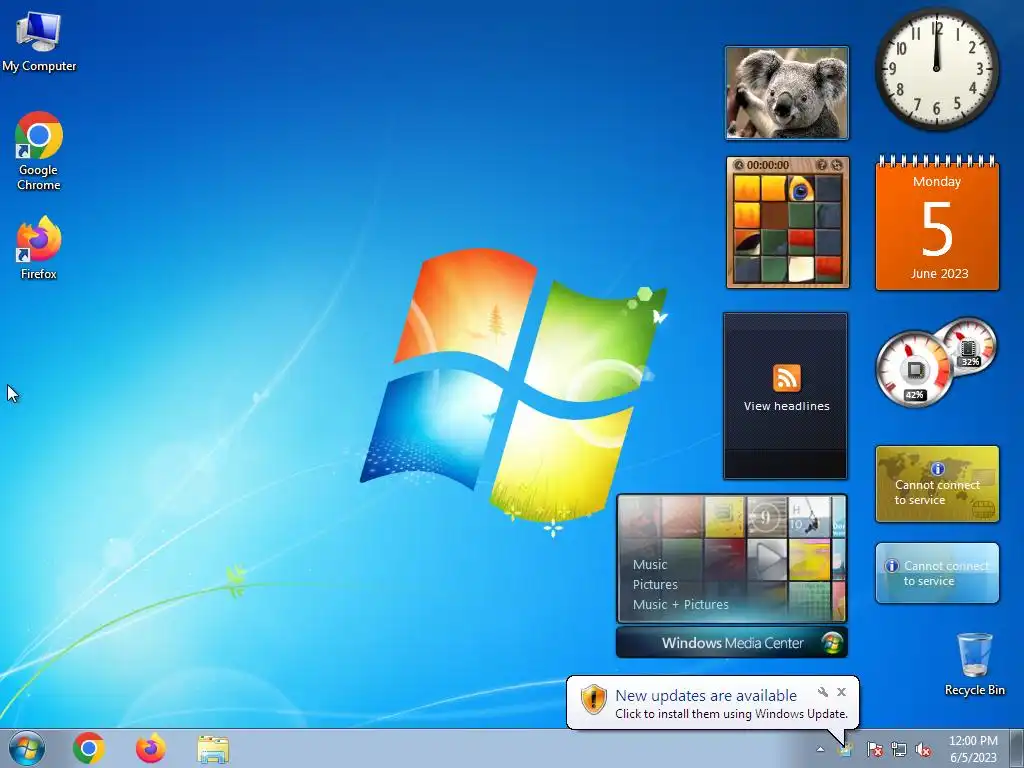Select the Firefox desktop shortcut

pos(39,248)
